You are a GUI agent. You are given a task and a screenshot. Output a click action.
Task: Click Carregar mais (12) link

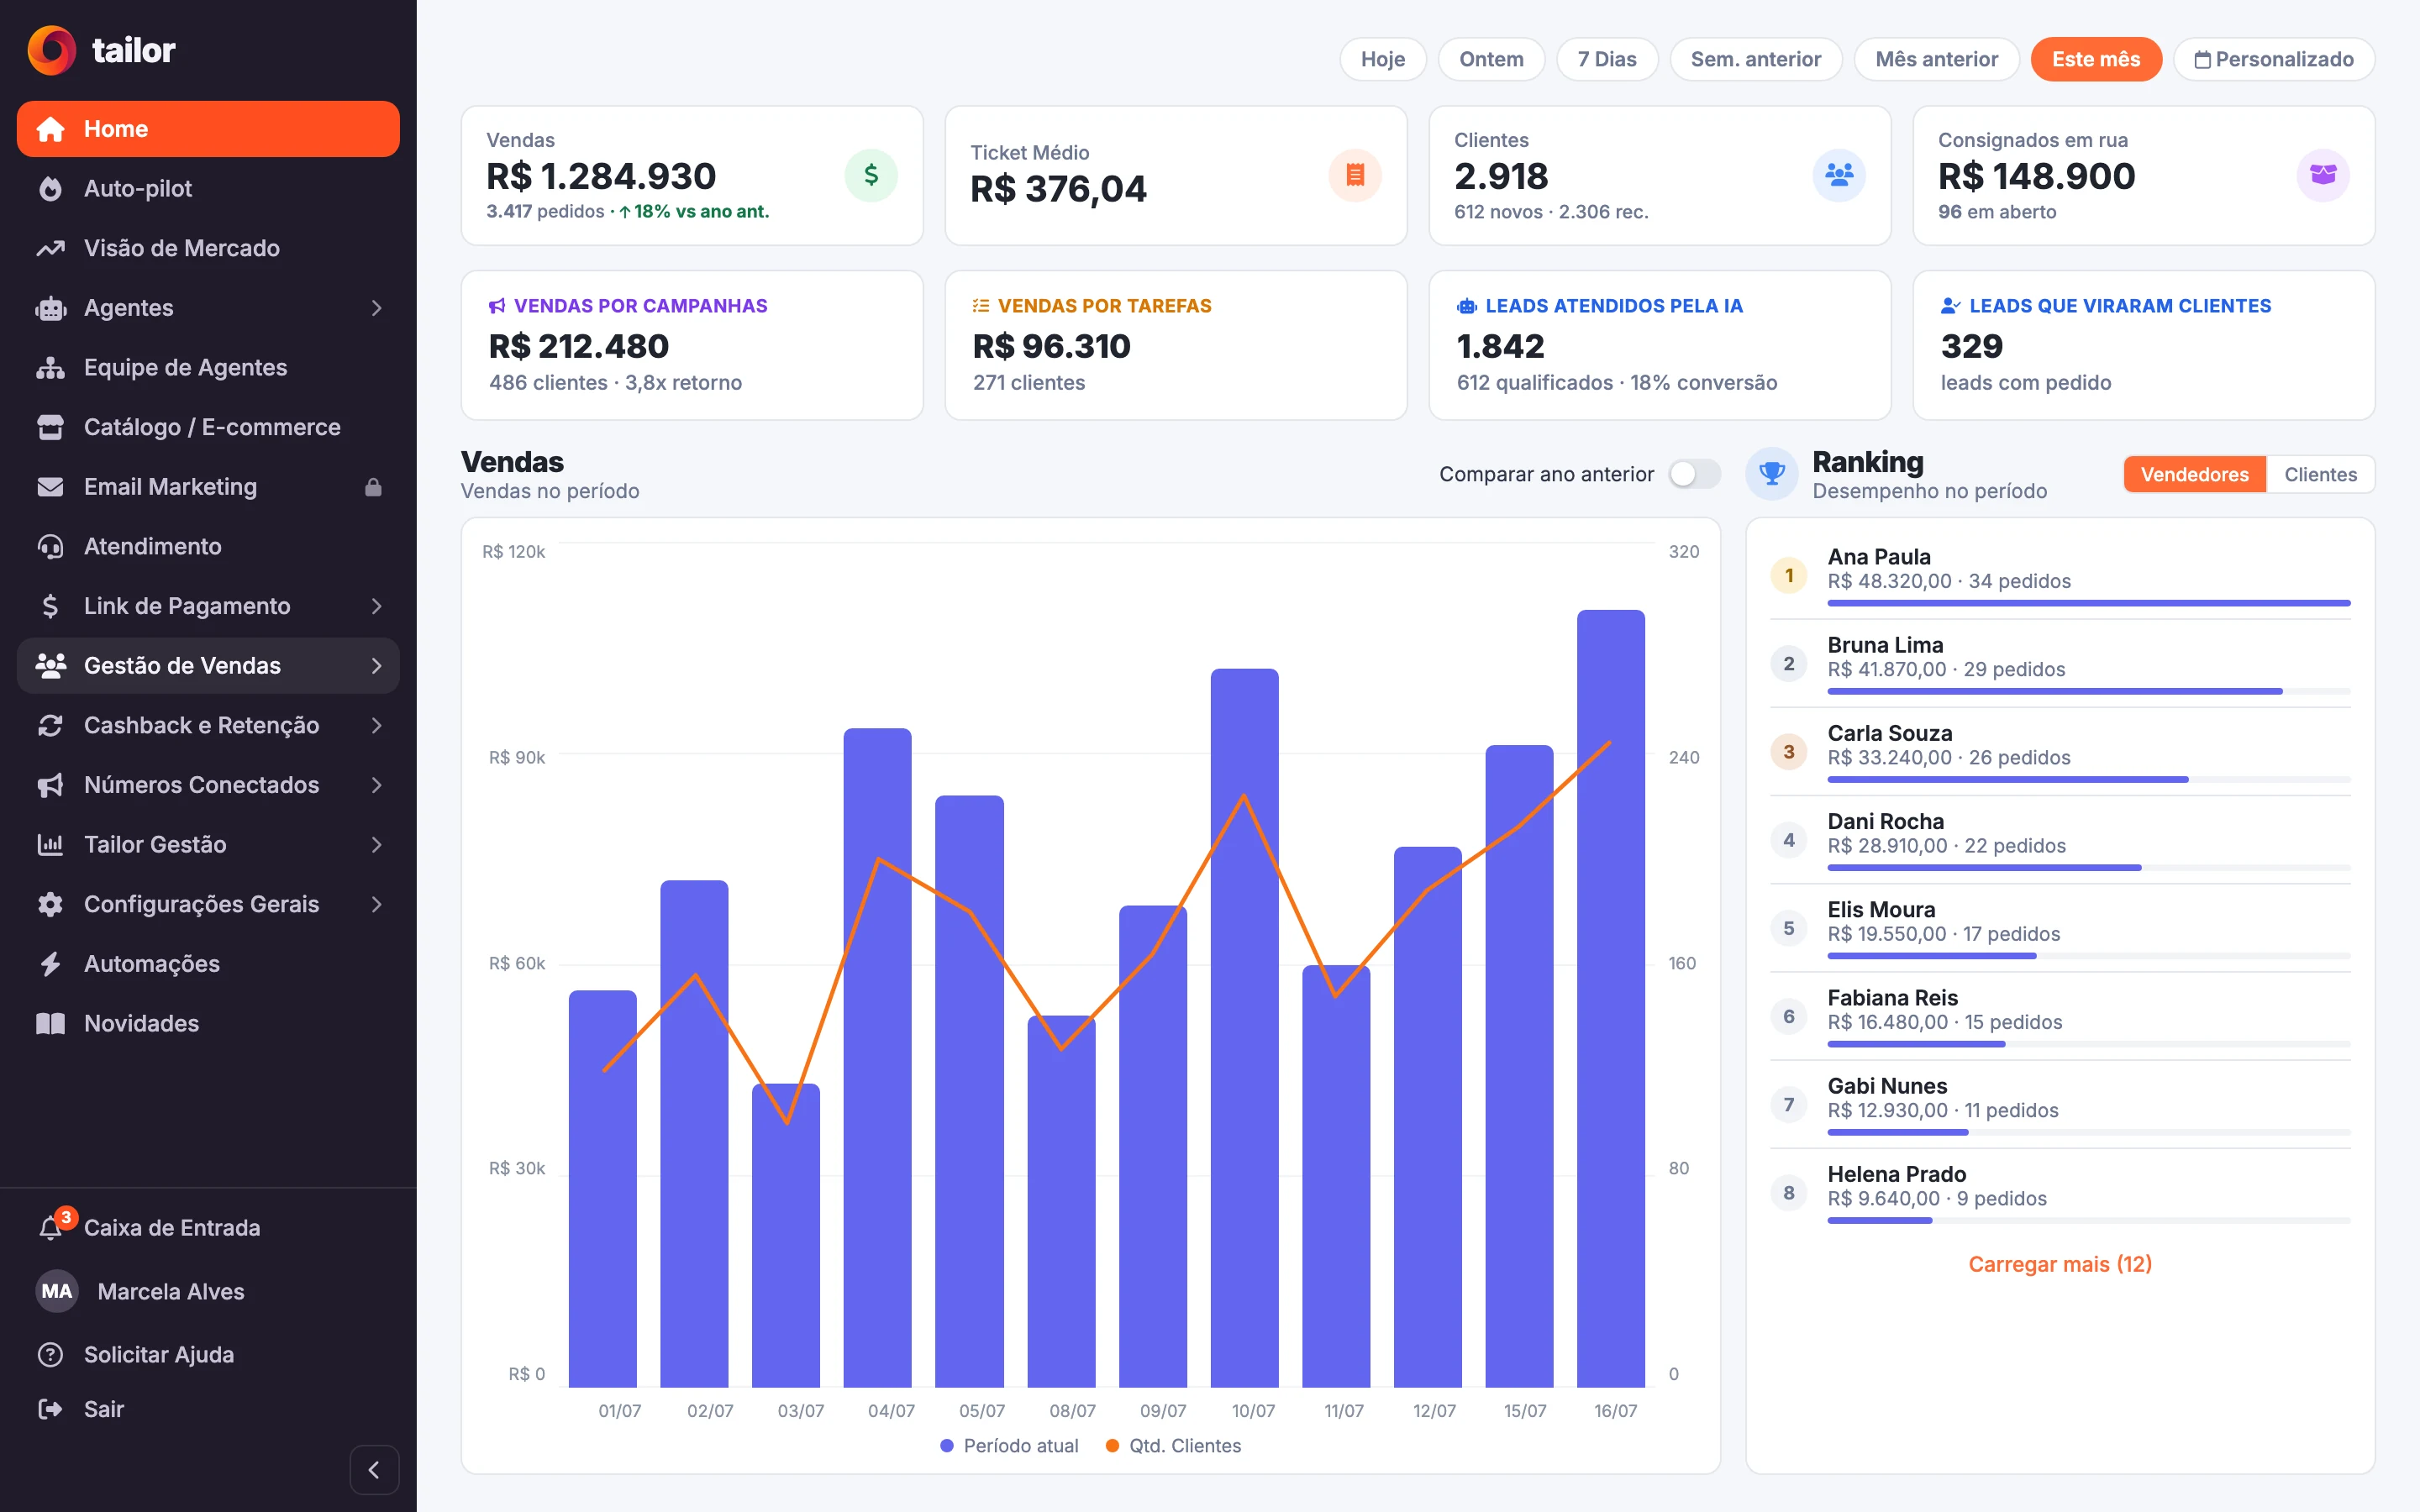[x=2060, y=1264]
